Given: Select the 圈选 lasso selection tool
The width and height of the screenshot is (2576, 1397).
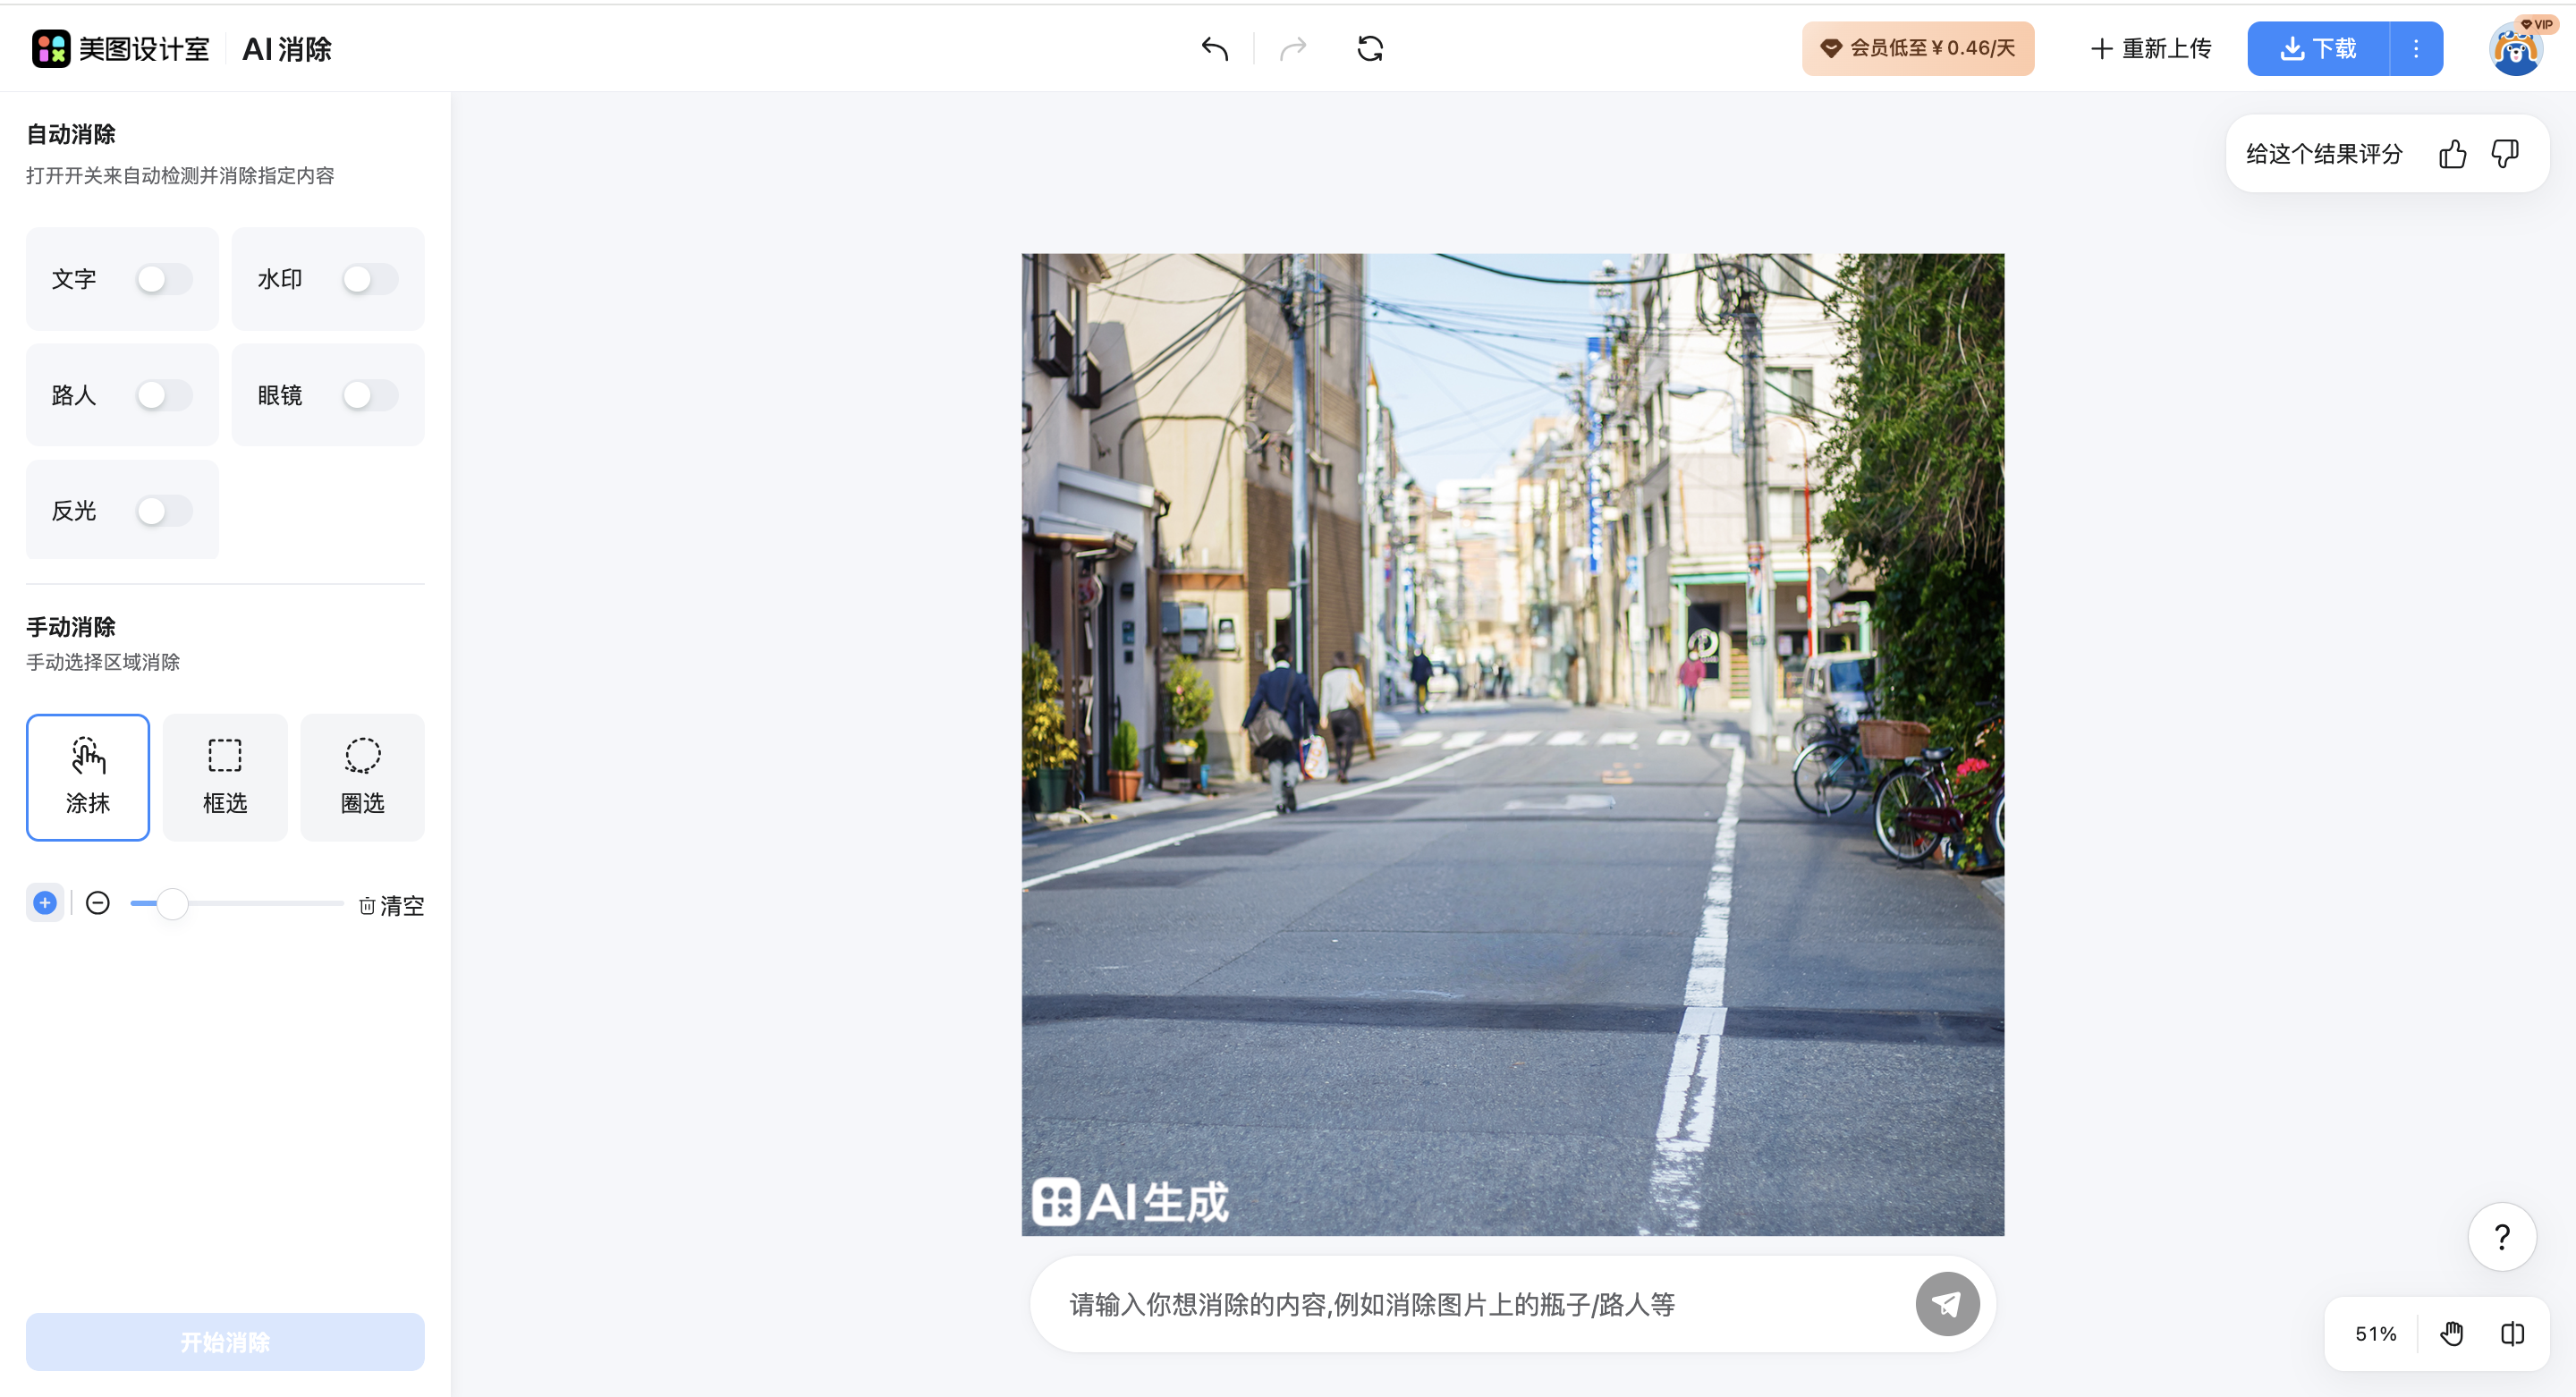Looking at the screenshot, I should pos(362,777).
